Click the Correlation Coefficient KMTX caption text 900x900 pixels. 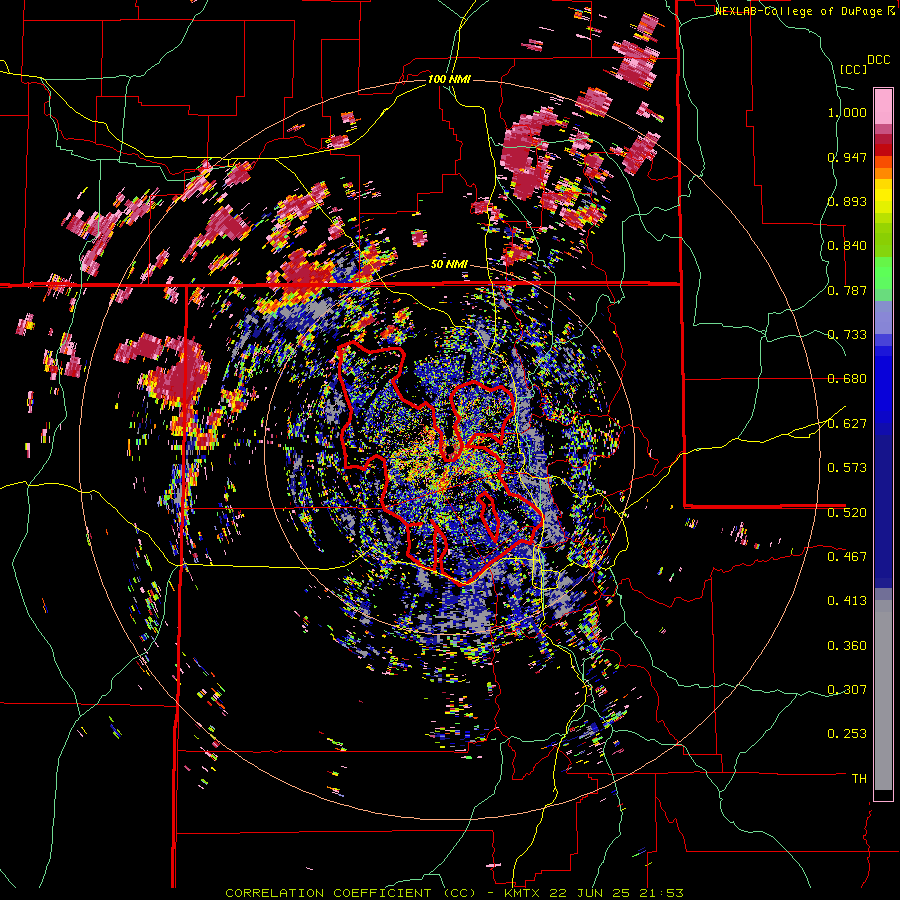[454, 893]
